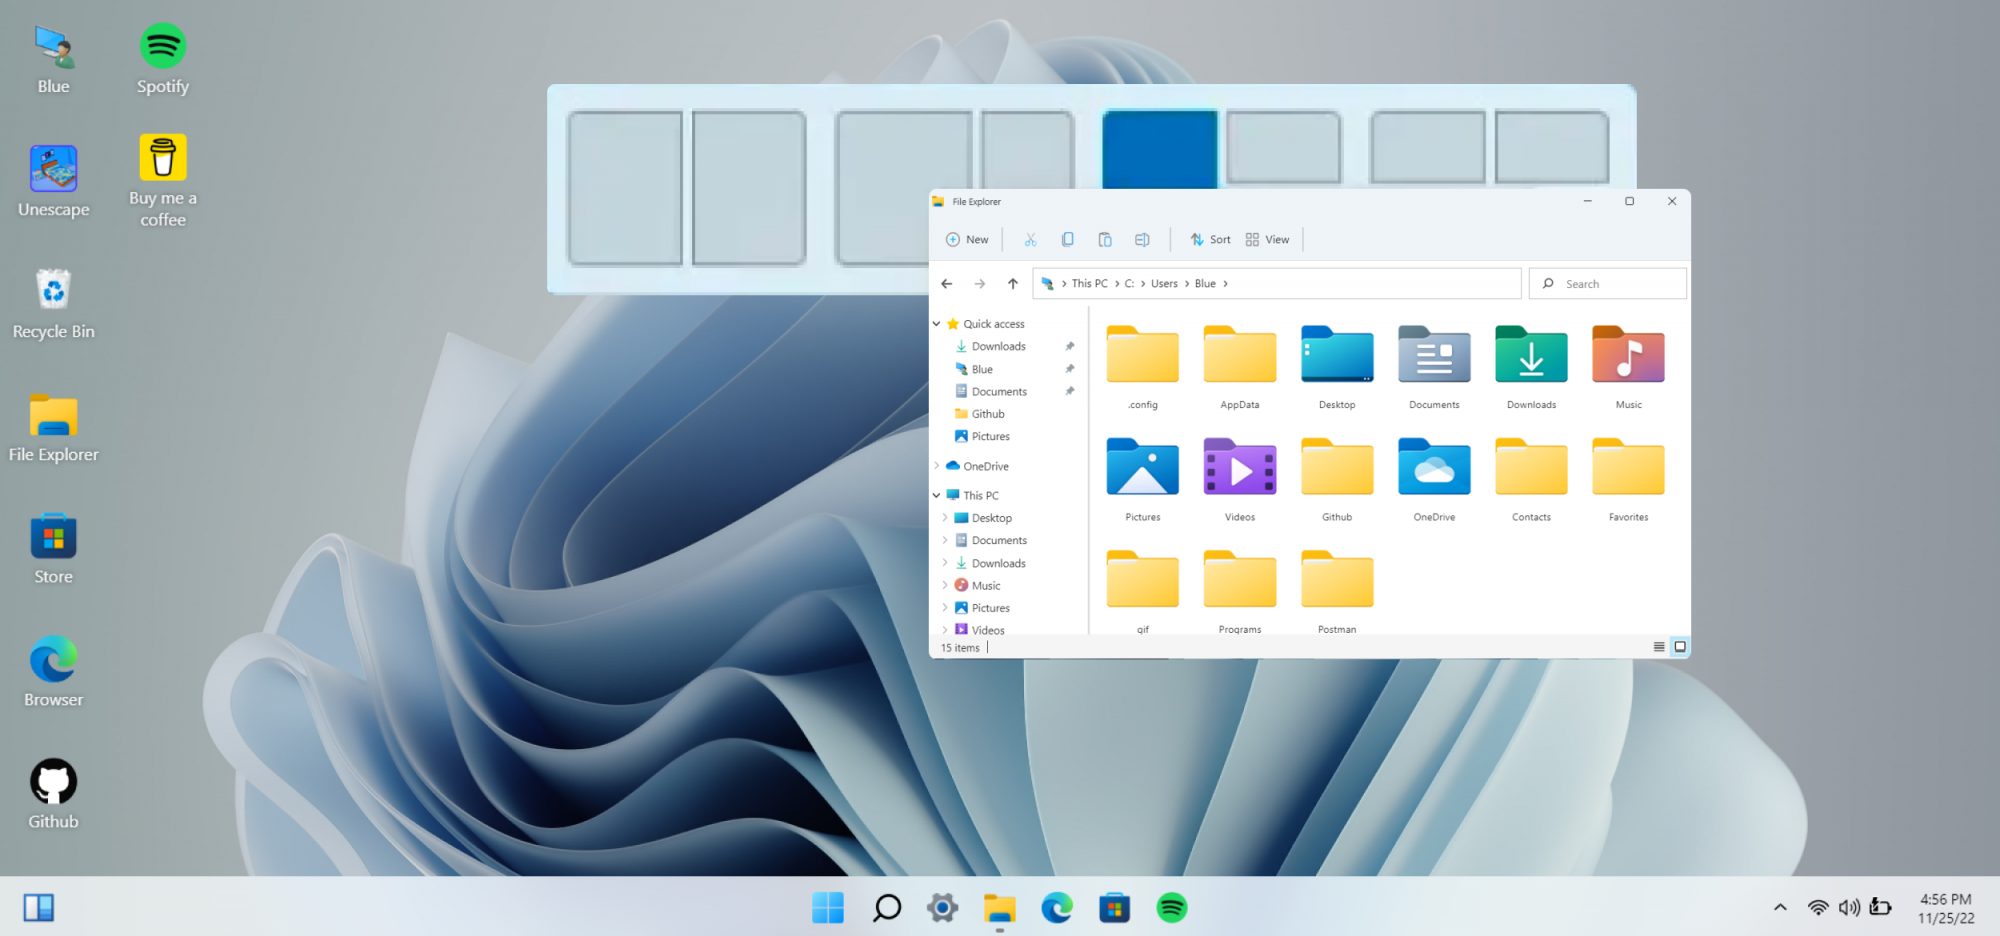Click the File Explorer search field
The image size is (2000, 936).
click(x=1607, y=284)
